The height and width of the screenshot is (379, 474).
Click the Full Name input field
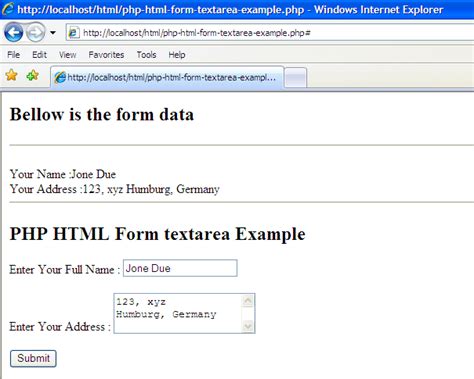[180, 268]
